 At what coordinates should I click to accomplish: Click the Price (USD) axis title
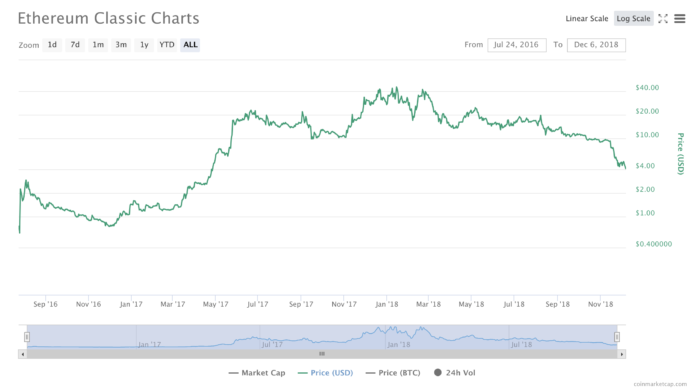click(x=680, y=154)
